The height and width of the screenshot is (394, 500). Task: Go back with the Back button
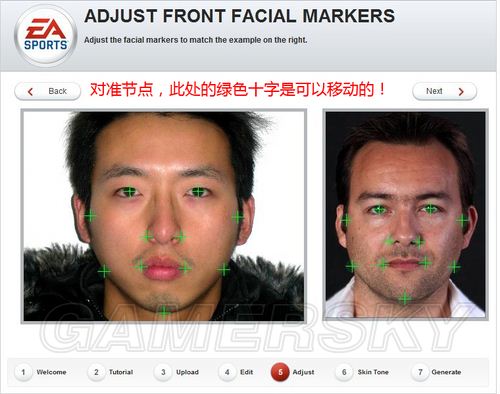(x=48, y=91)
